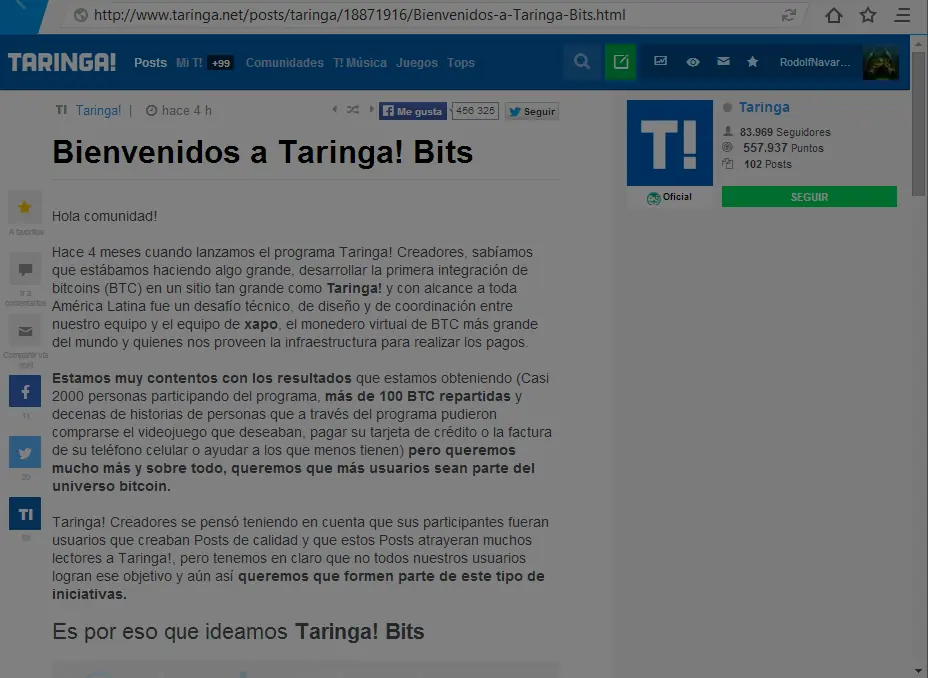928x678 pixels.
Task: Add post to favorites star sidebar
Action: coord(25,207)
